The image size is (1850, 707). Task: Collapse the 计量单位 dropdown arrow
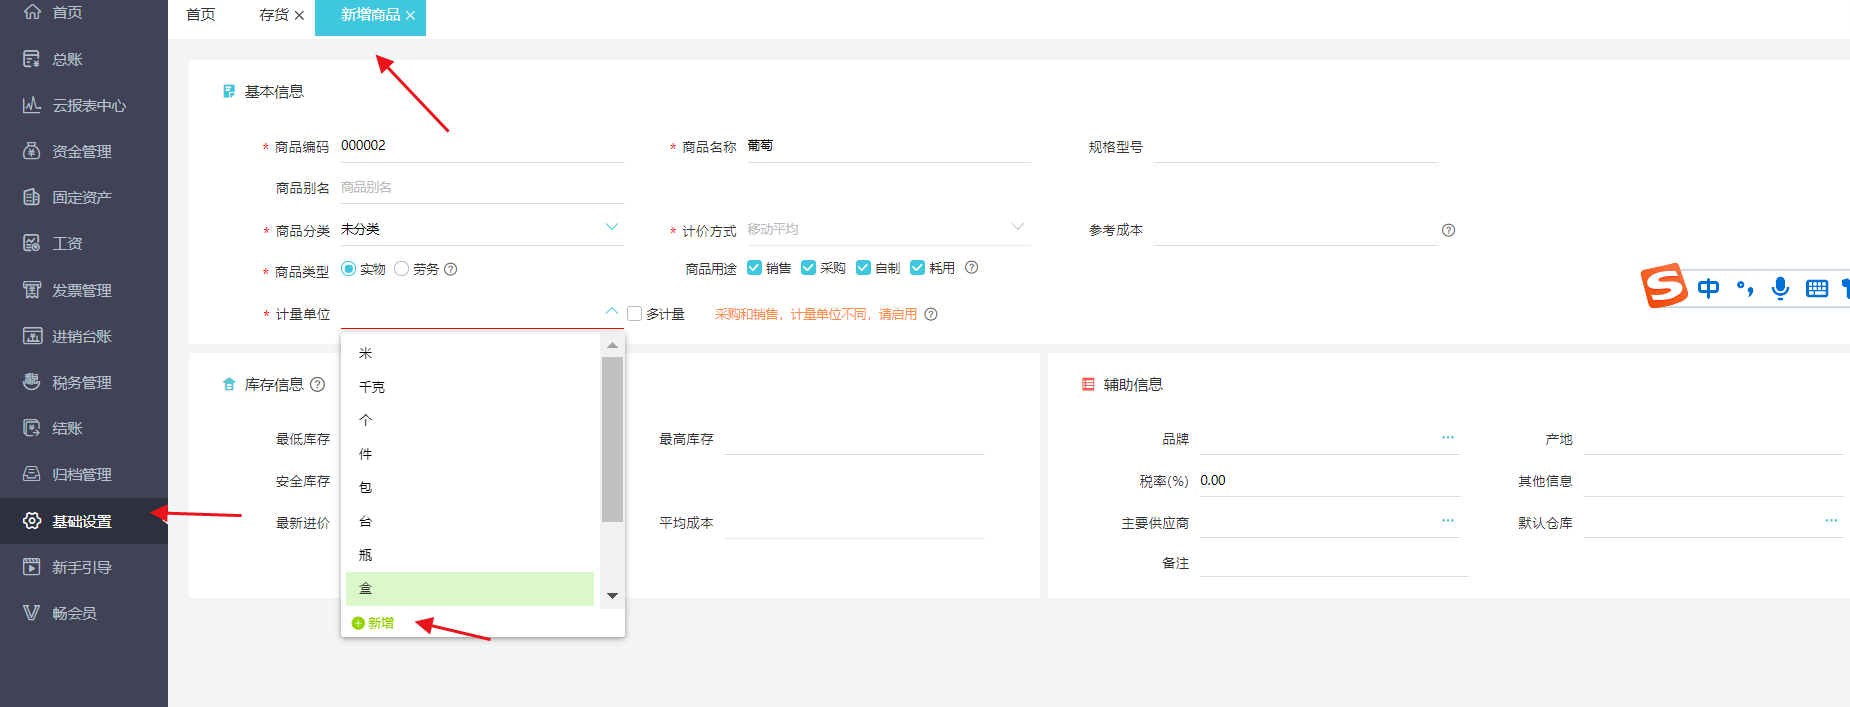(611, 312)
